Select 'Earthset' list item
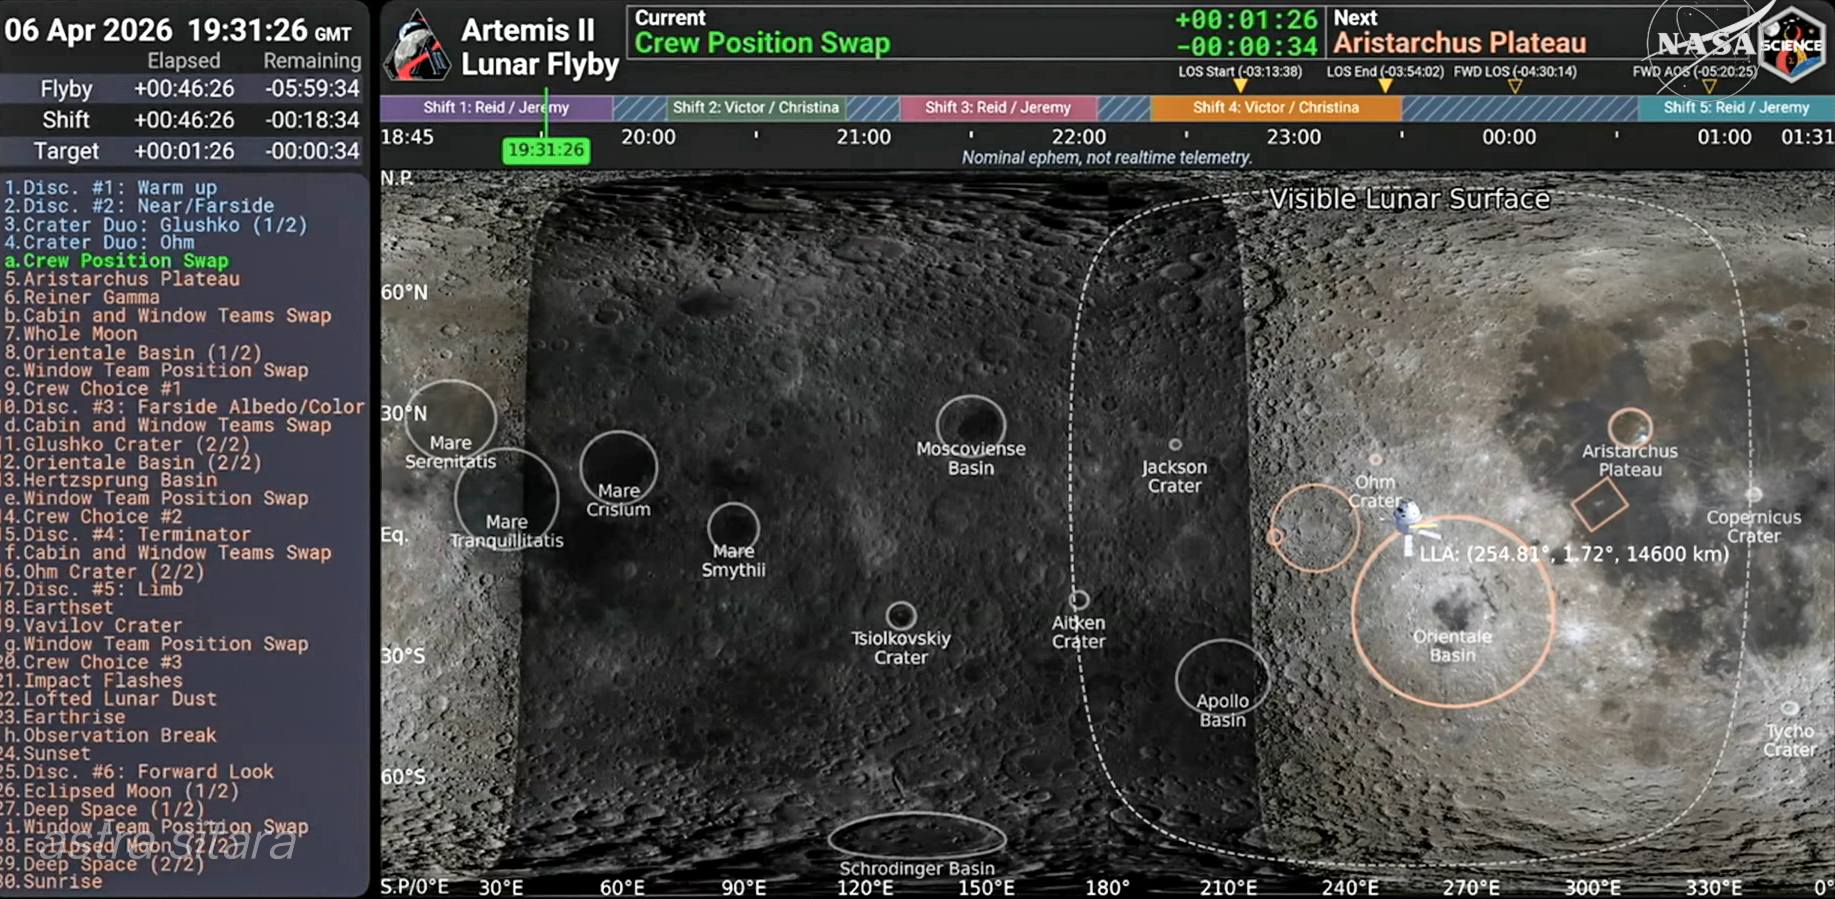The height and width of the screenshot is (899, 1835). click(x=57, y=607)
